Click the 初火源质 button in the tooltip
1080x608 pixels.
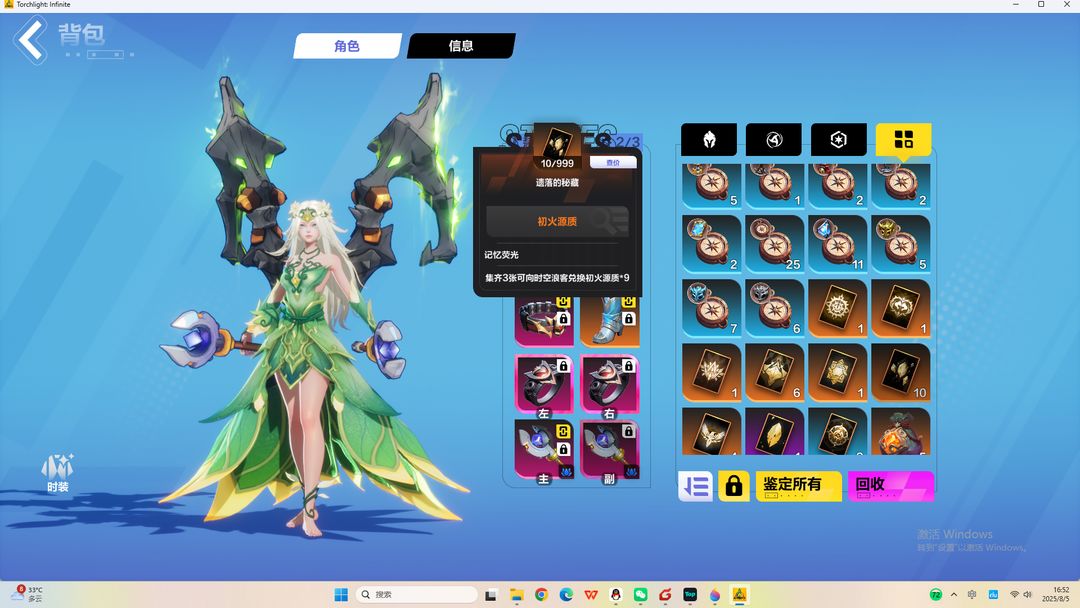(x=557, y=222)
